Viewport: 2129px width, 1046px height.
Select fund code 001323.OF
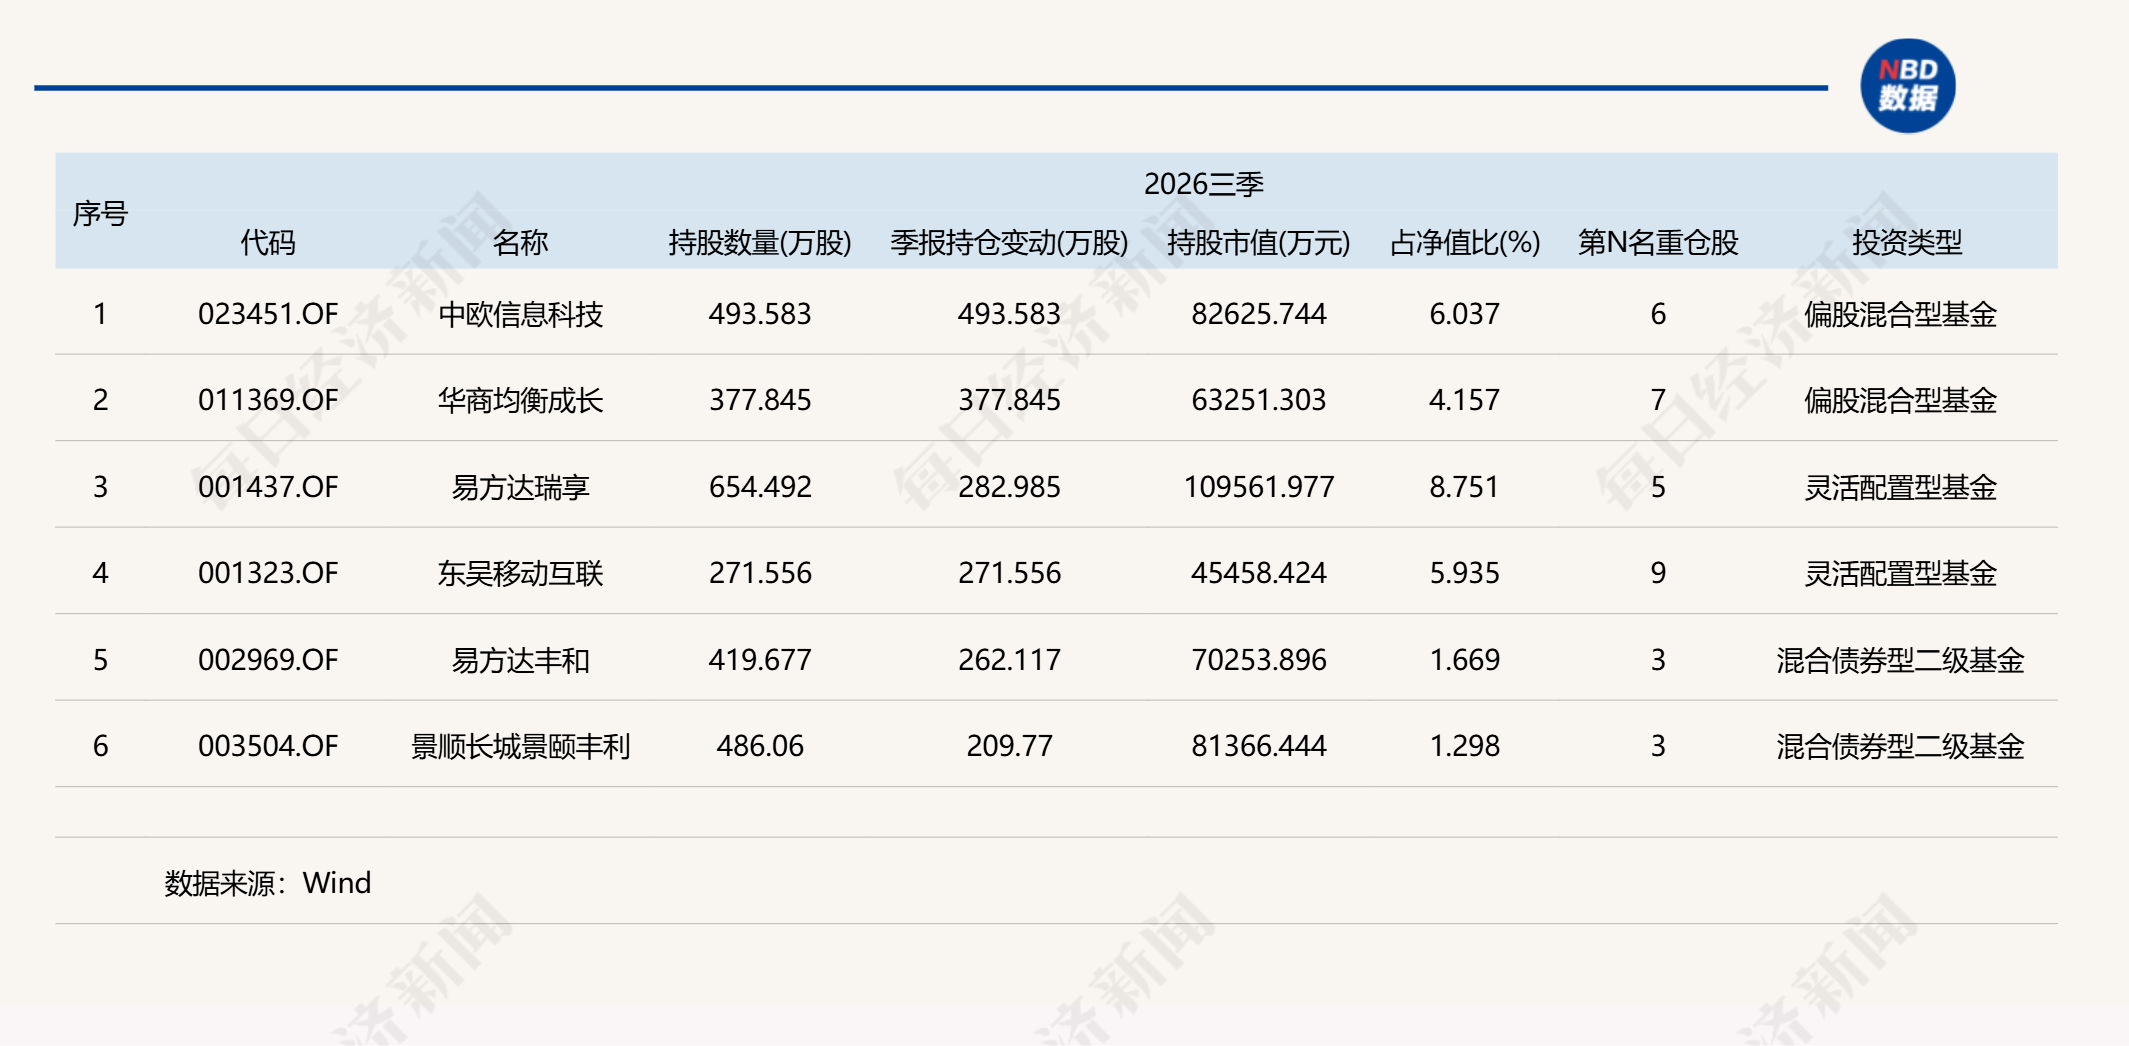268,573
